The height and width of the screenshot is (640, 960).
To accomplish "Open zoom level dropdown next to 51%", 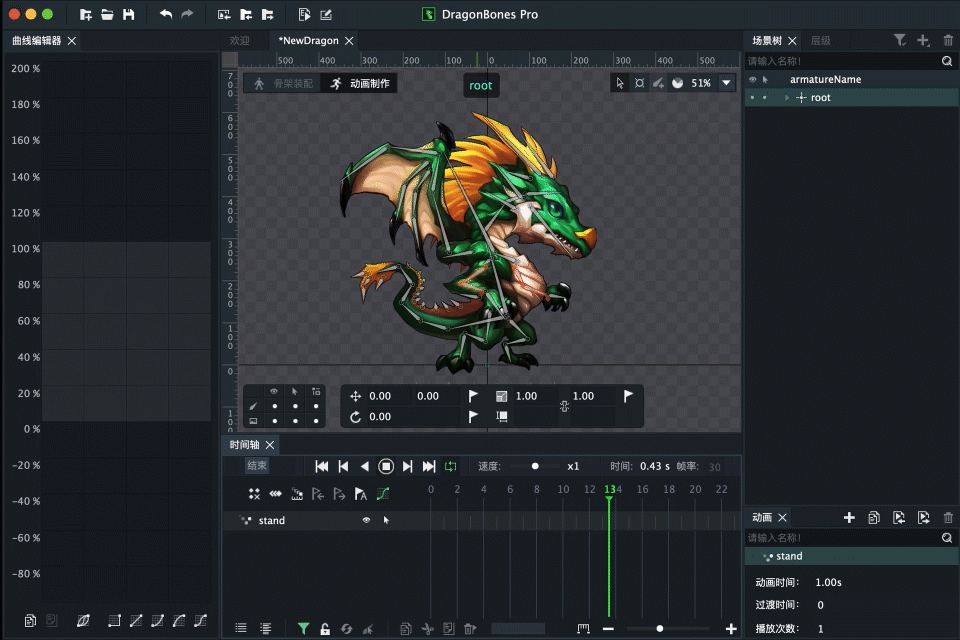I will 727,83.
